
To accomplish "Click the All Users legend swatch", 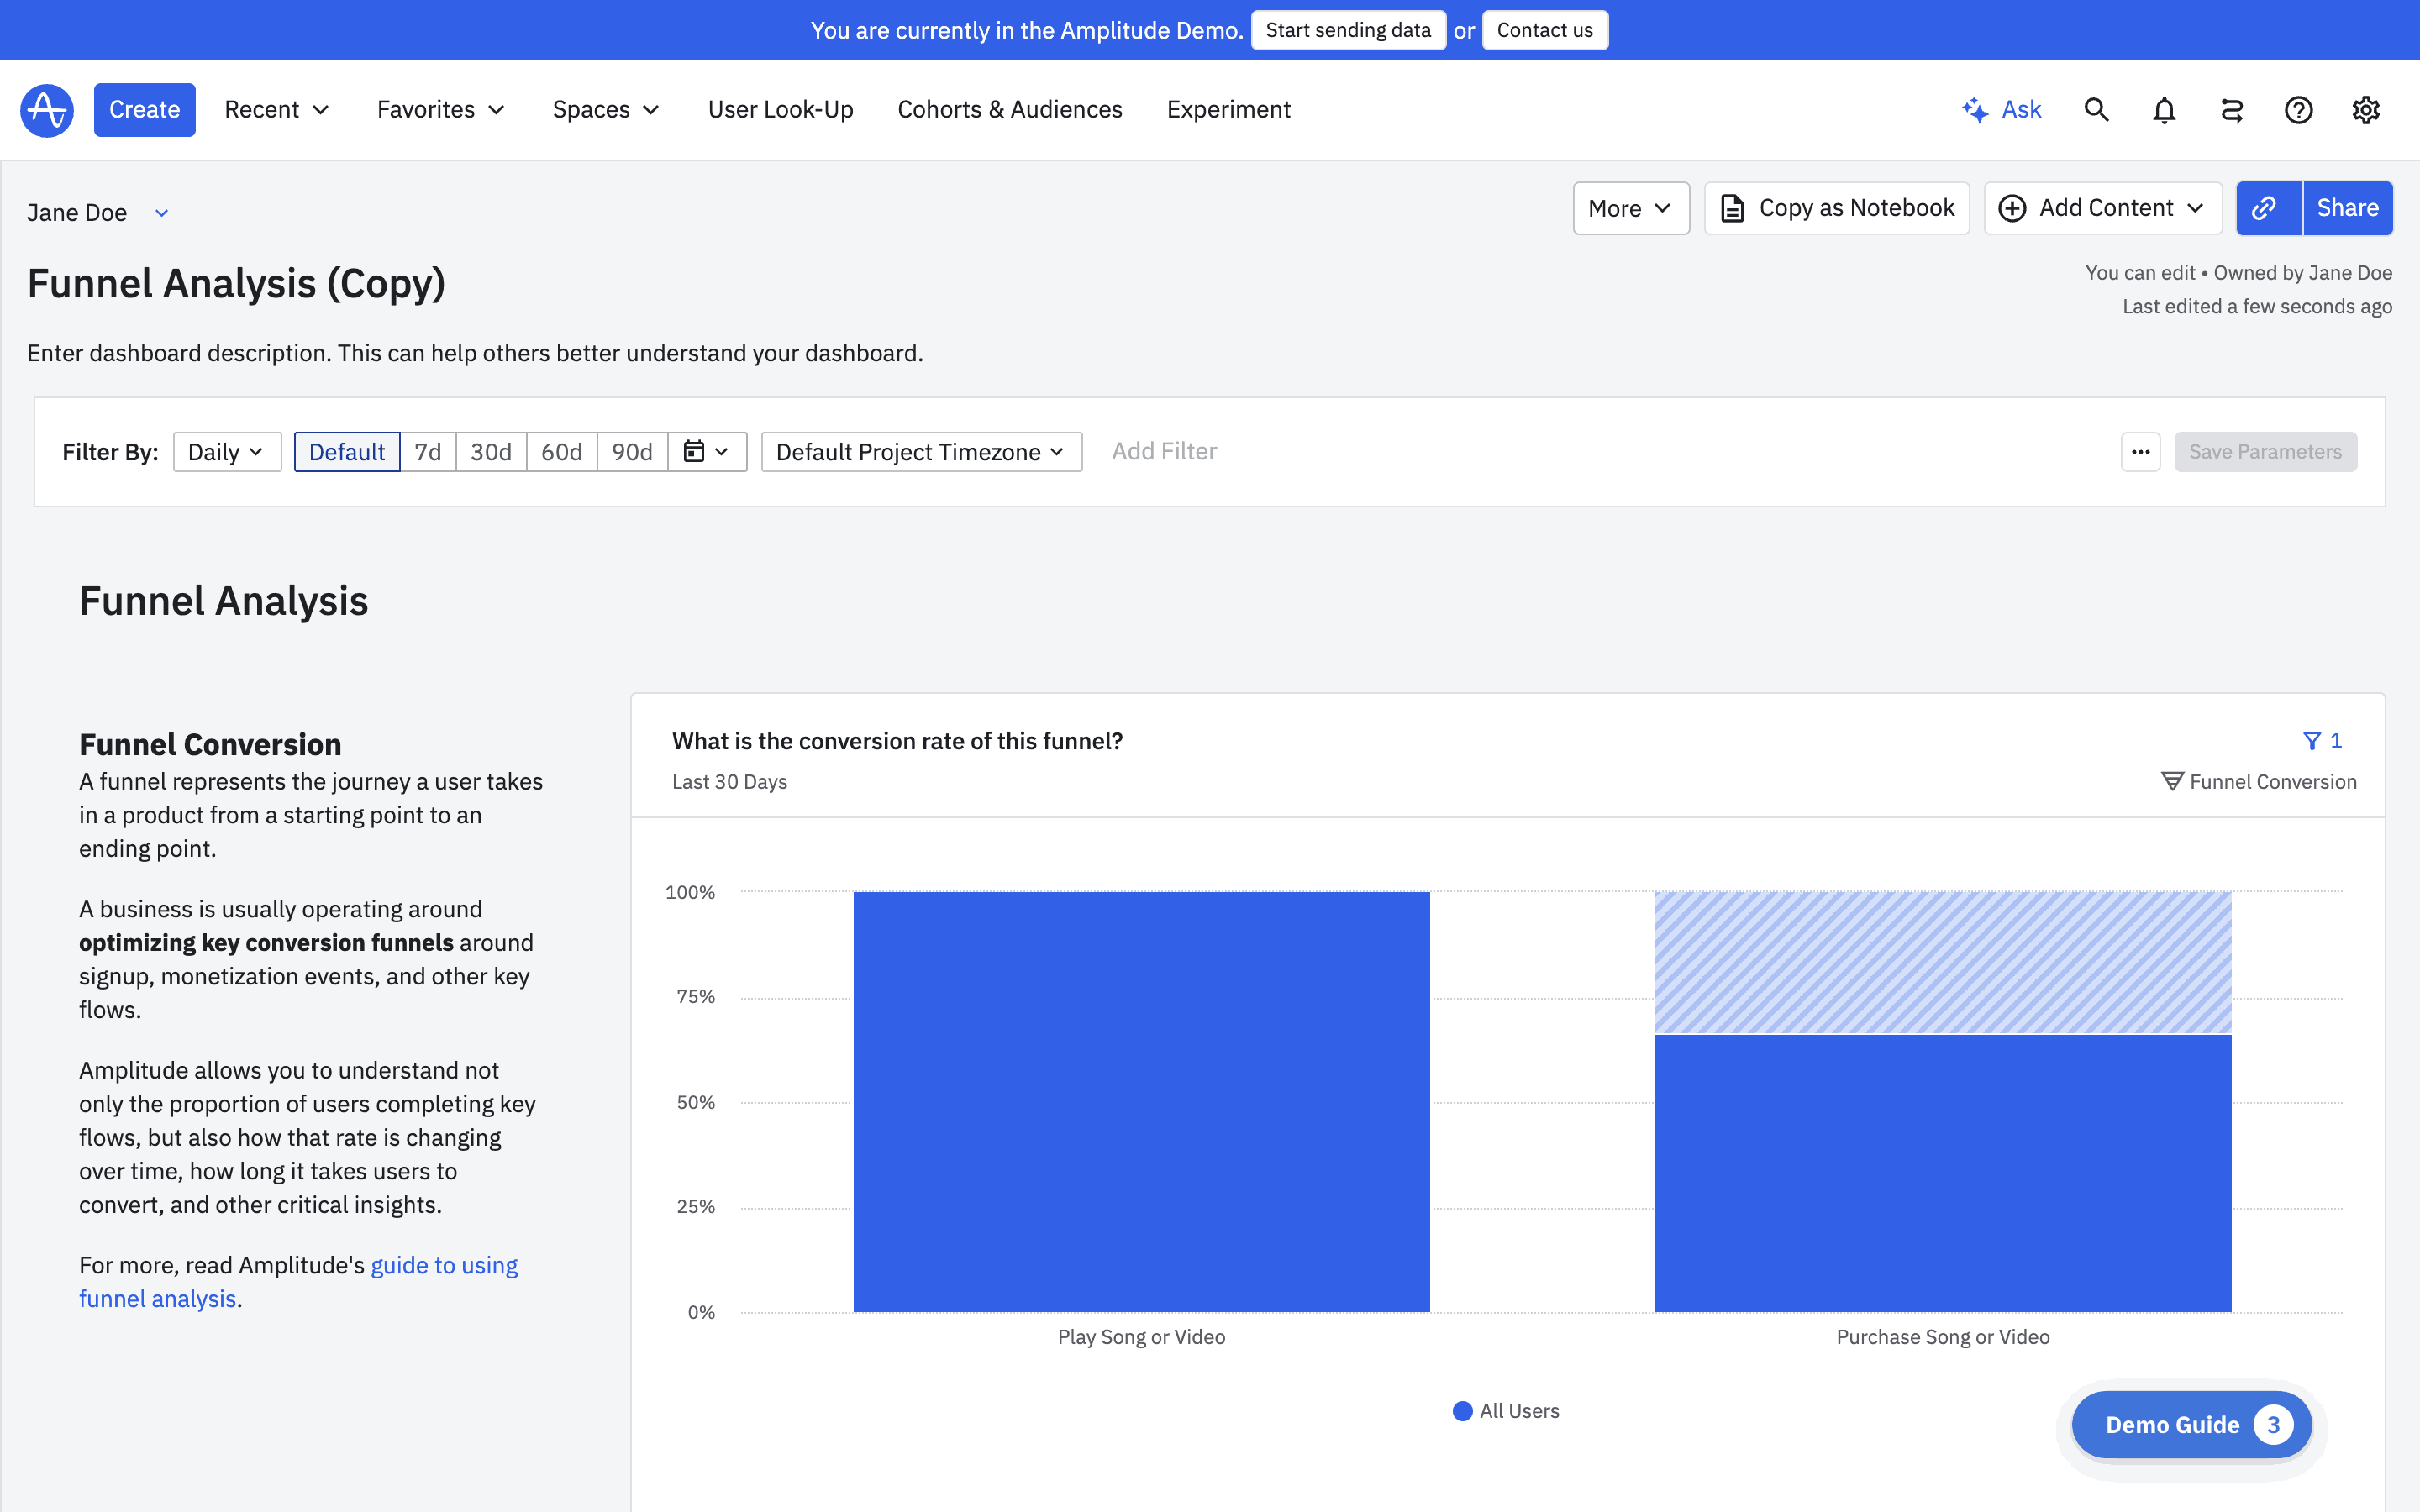I will tap(1462, 1411).
